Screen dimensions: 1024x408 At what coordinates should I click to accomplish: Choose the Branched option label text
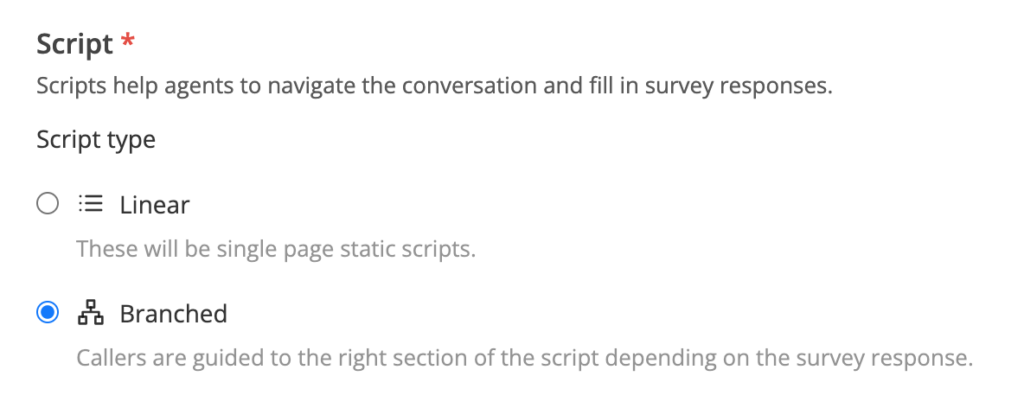pyautogui.click(x=173, y=313)
